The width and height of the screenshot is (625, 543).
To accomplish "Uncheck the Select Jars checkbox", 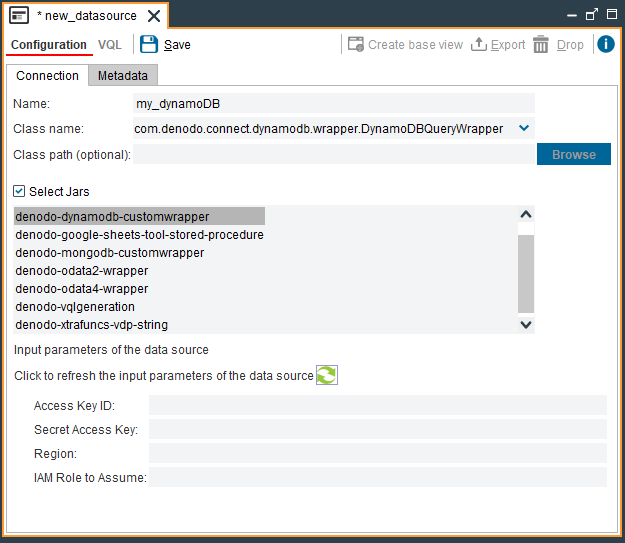I will click(19, 191).
